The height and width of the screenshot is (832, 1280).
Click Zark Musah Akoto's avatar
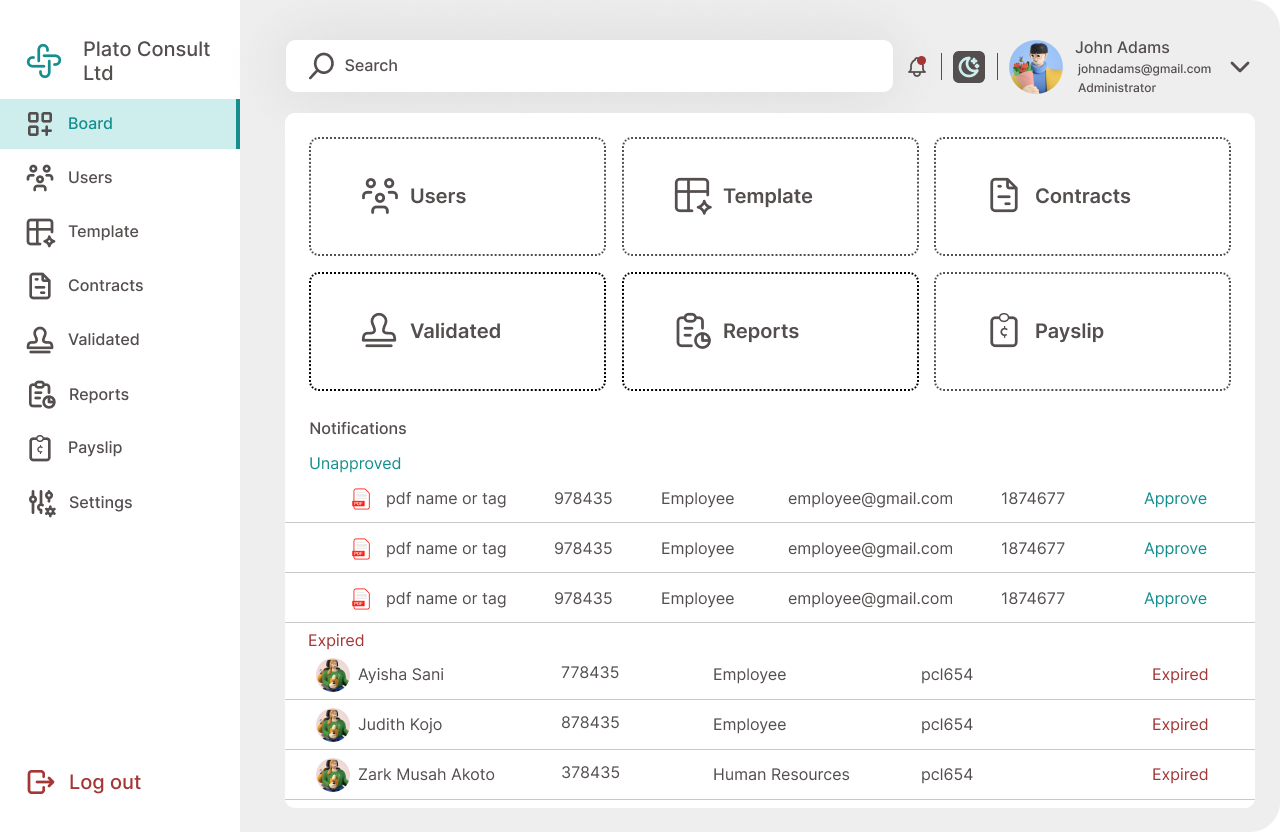pyautogui.click(x=333, y=775)
